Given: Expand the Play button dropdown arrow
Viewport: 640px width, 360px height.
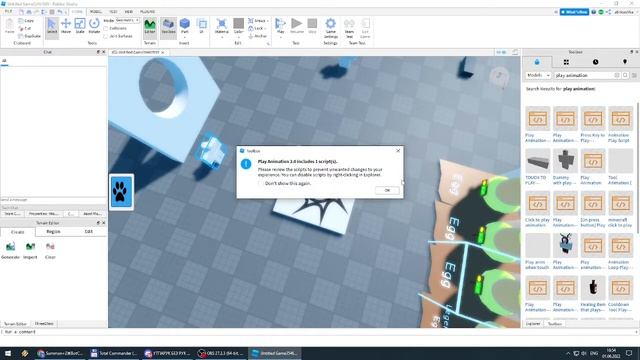Looking at the screenshot, I should tap(280, 37).
